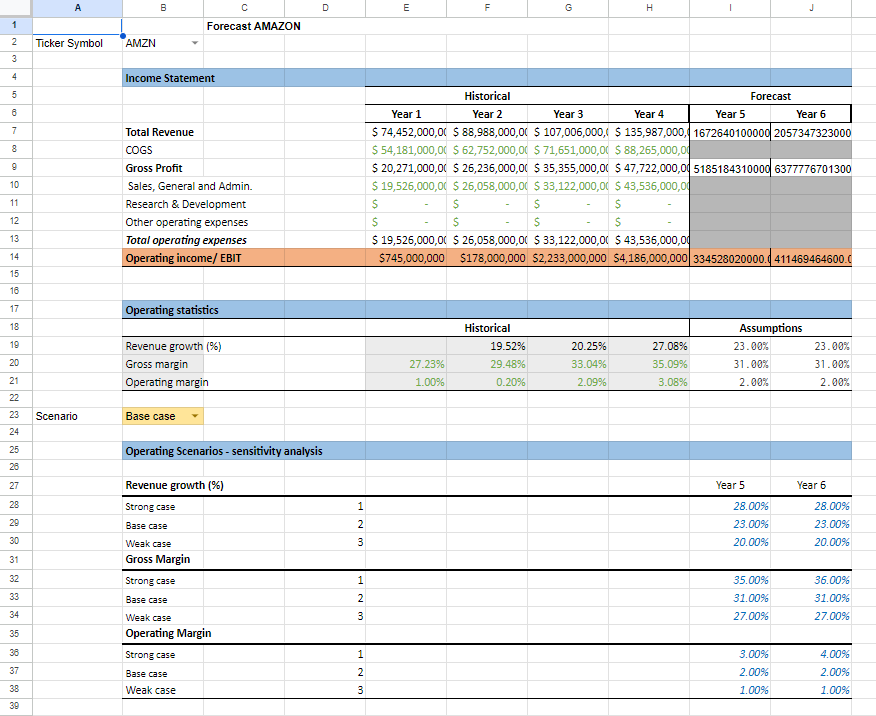Open the AMZN ticker symbol dropdown
This screenshot has height=716, width=876.
(194, 44)
